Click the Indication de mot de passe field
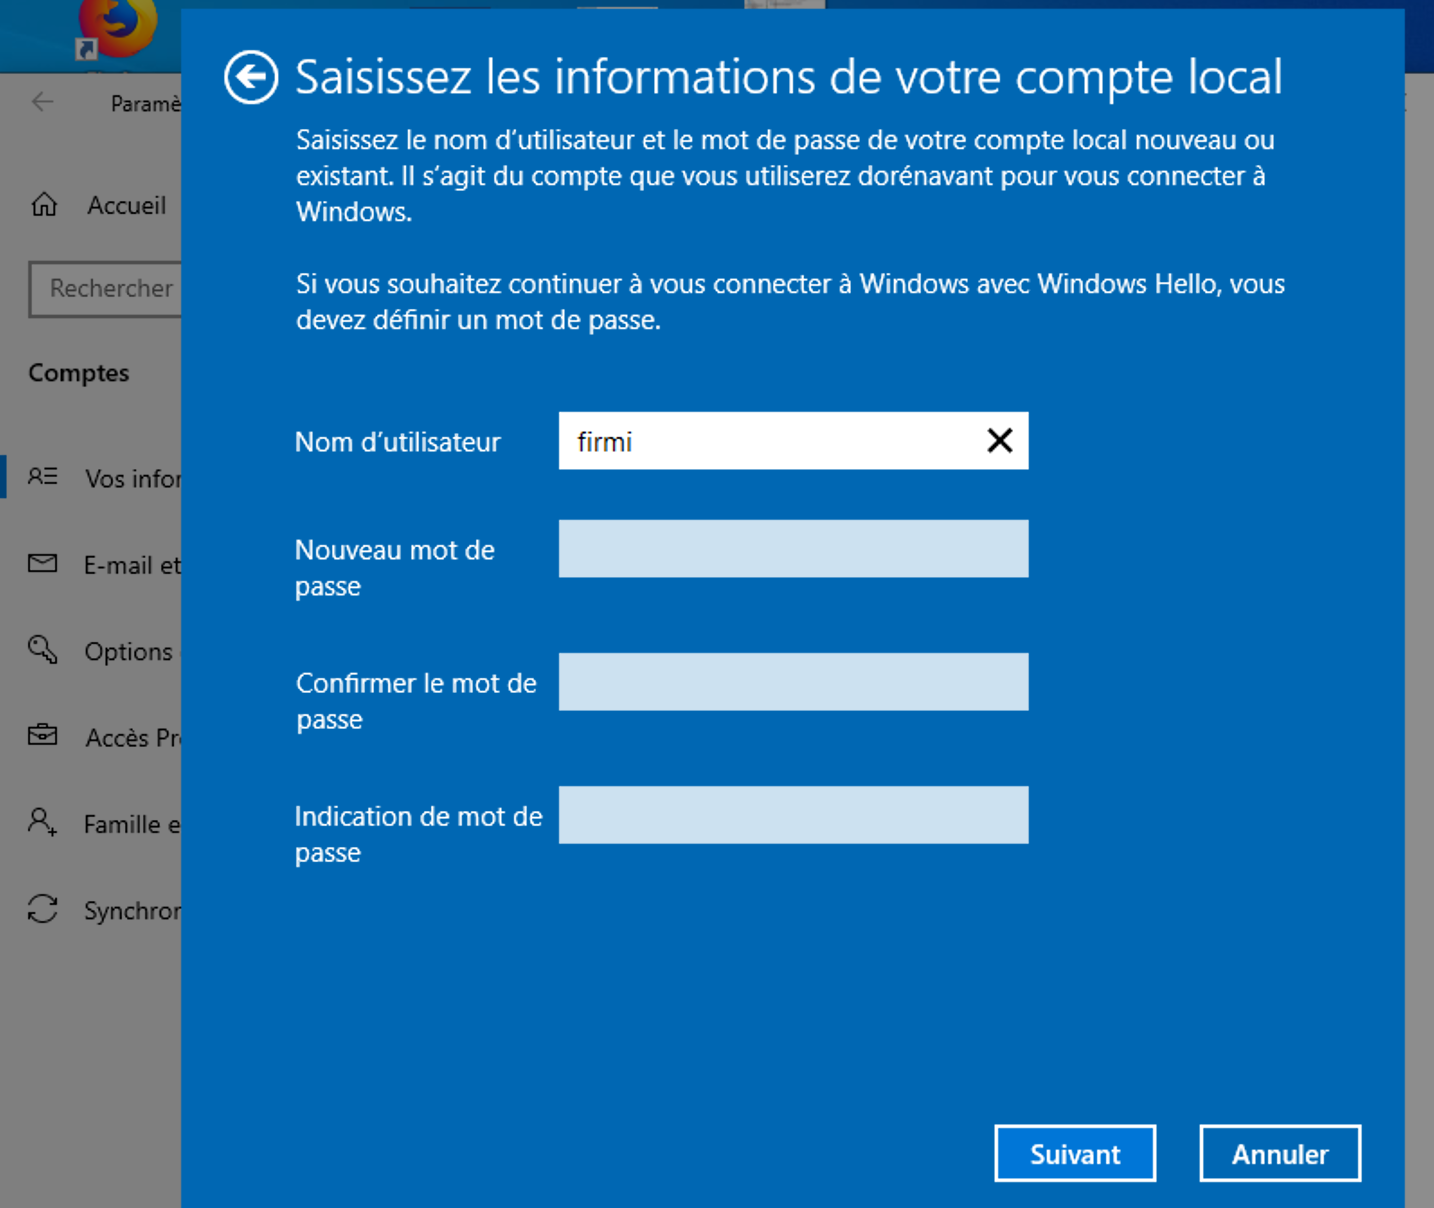The width and height of the screenshot is (1434, 1208). (793, 815)
